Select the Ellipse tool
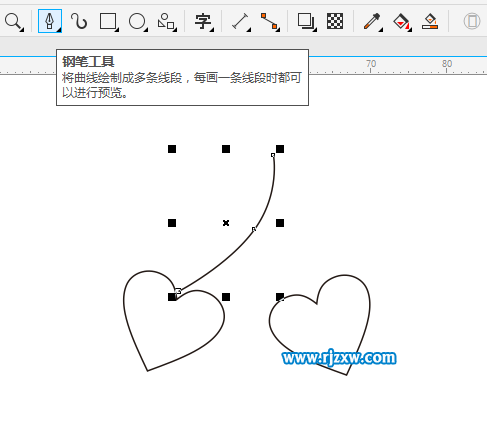Screen dimensions: 487x444 (137, 22)
